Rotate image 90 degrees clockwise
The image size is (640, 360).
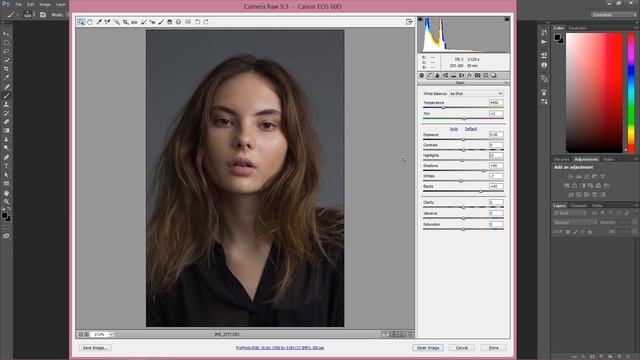click(206, 22)
